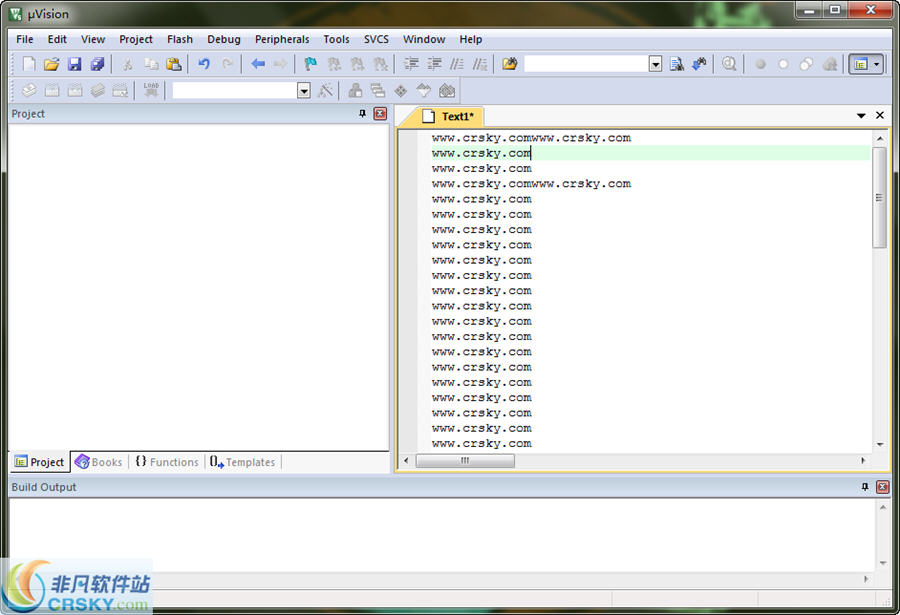The height and width of the screenshot is (615, 900).
Task: Click the Find icon beside the search box
Action: (x=677, y=64)
